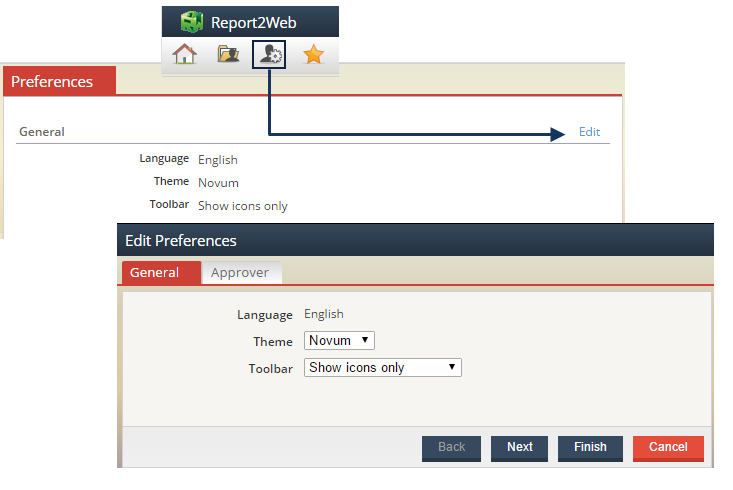Click 'Show icons only' text in Preferences panel
The image size is (733, 490).
243,206
